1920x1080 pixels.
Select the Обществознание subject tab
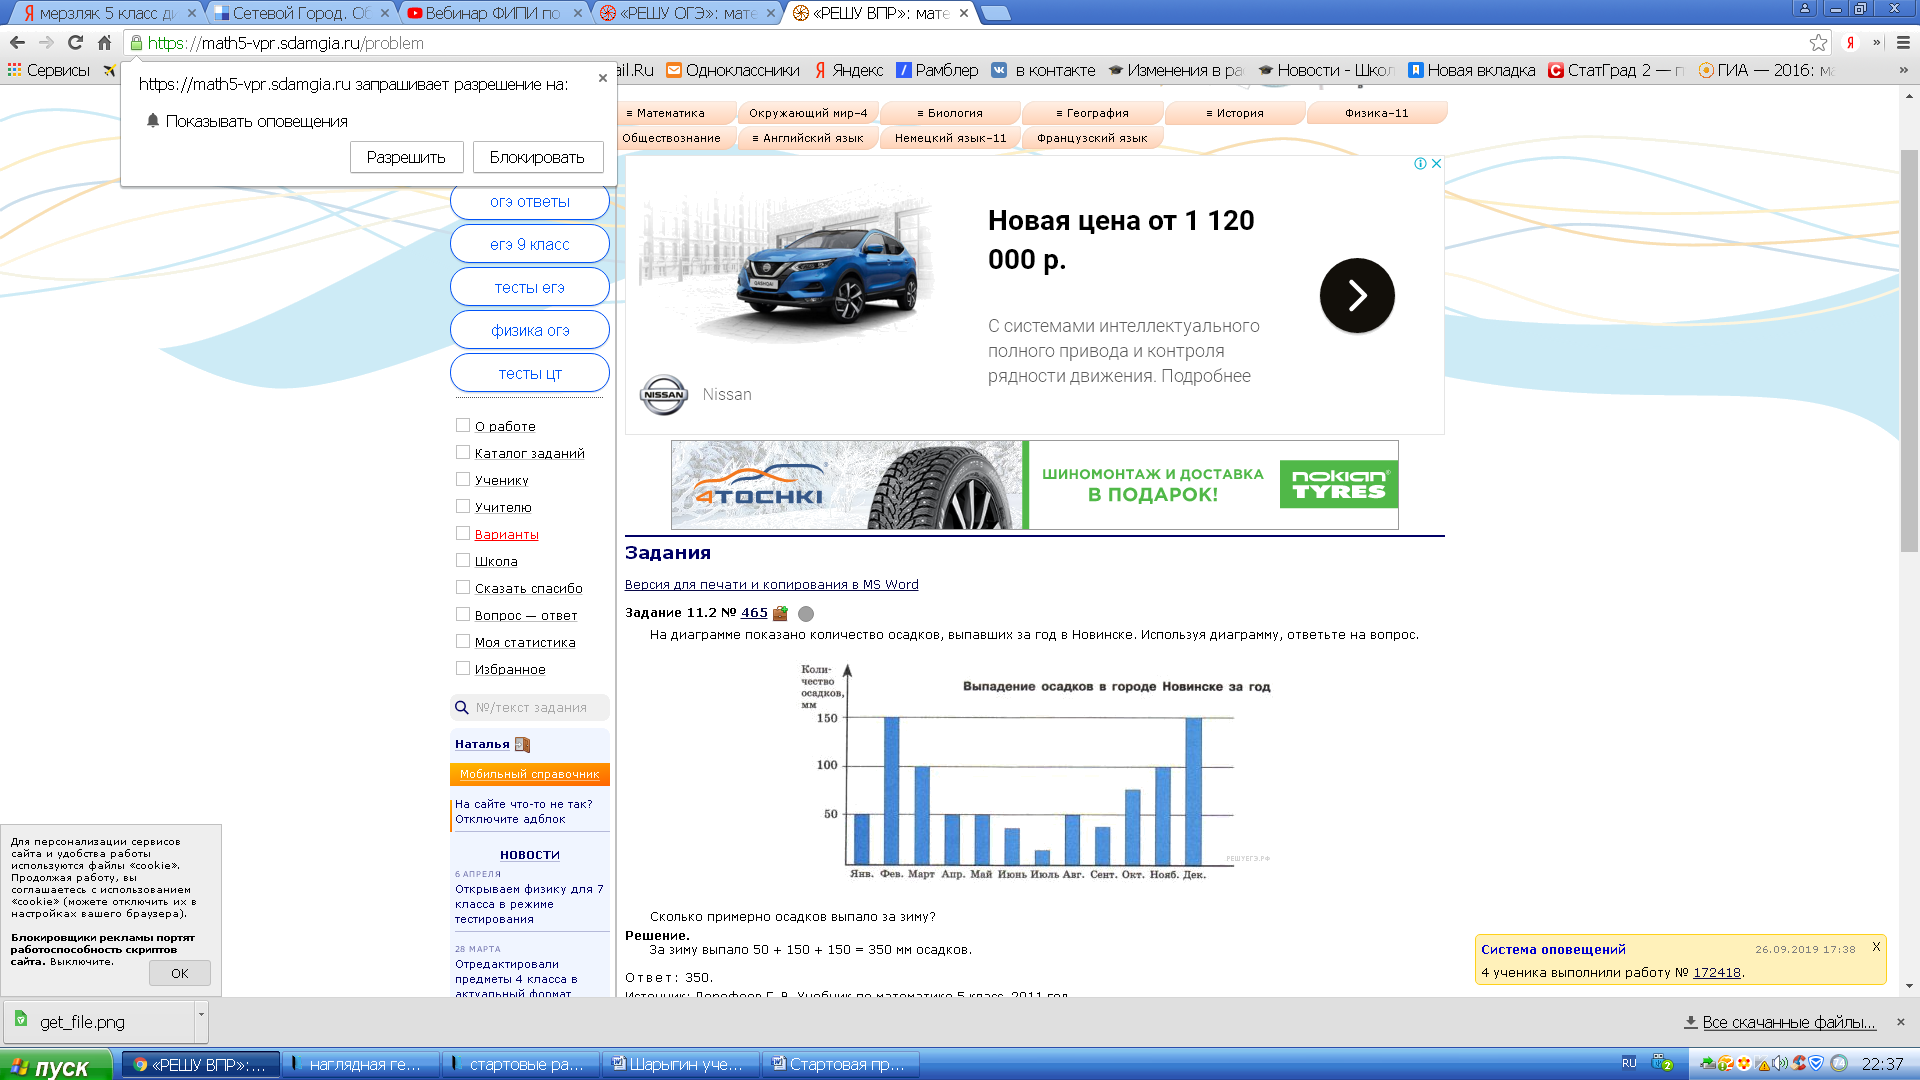671,138
